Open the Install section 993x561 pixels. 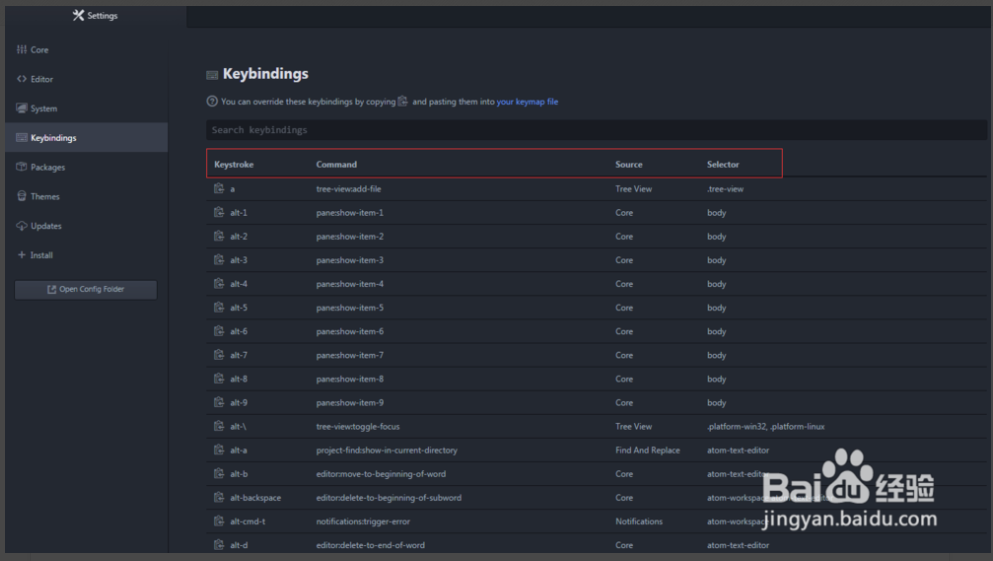86,255
